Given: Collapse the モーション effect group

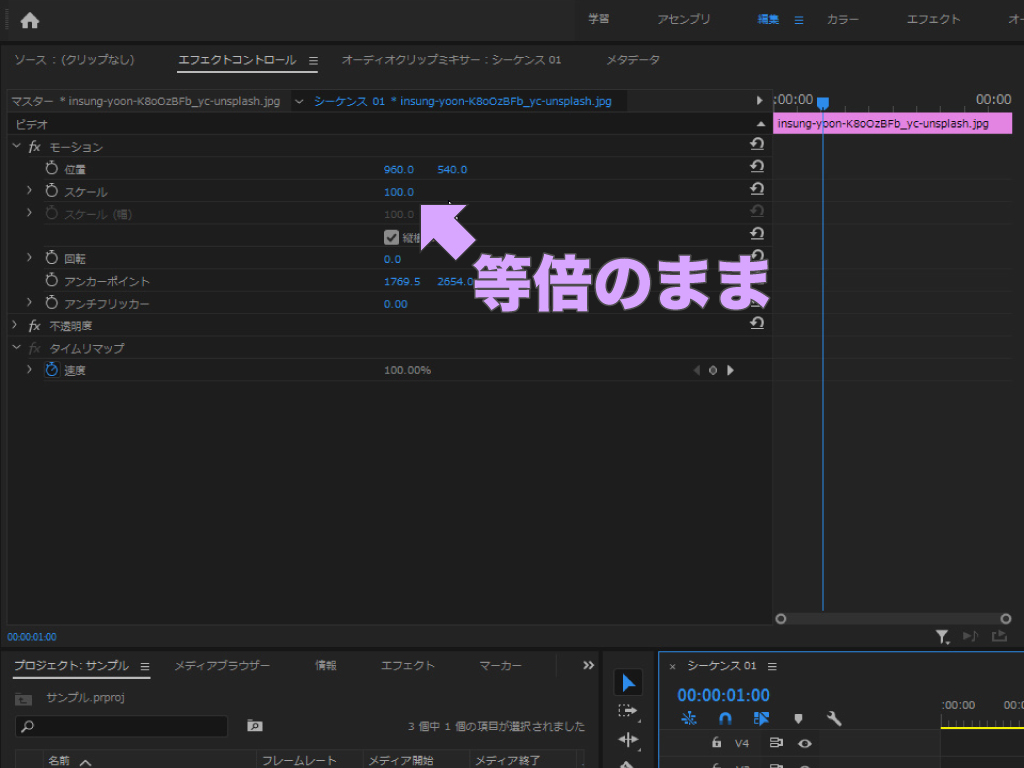Looking at the screenshot, I should click(x=15, y=146).
